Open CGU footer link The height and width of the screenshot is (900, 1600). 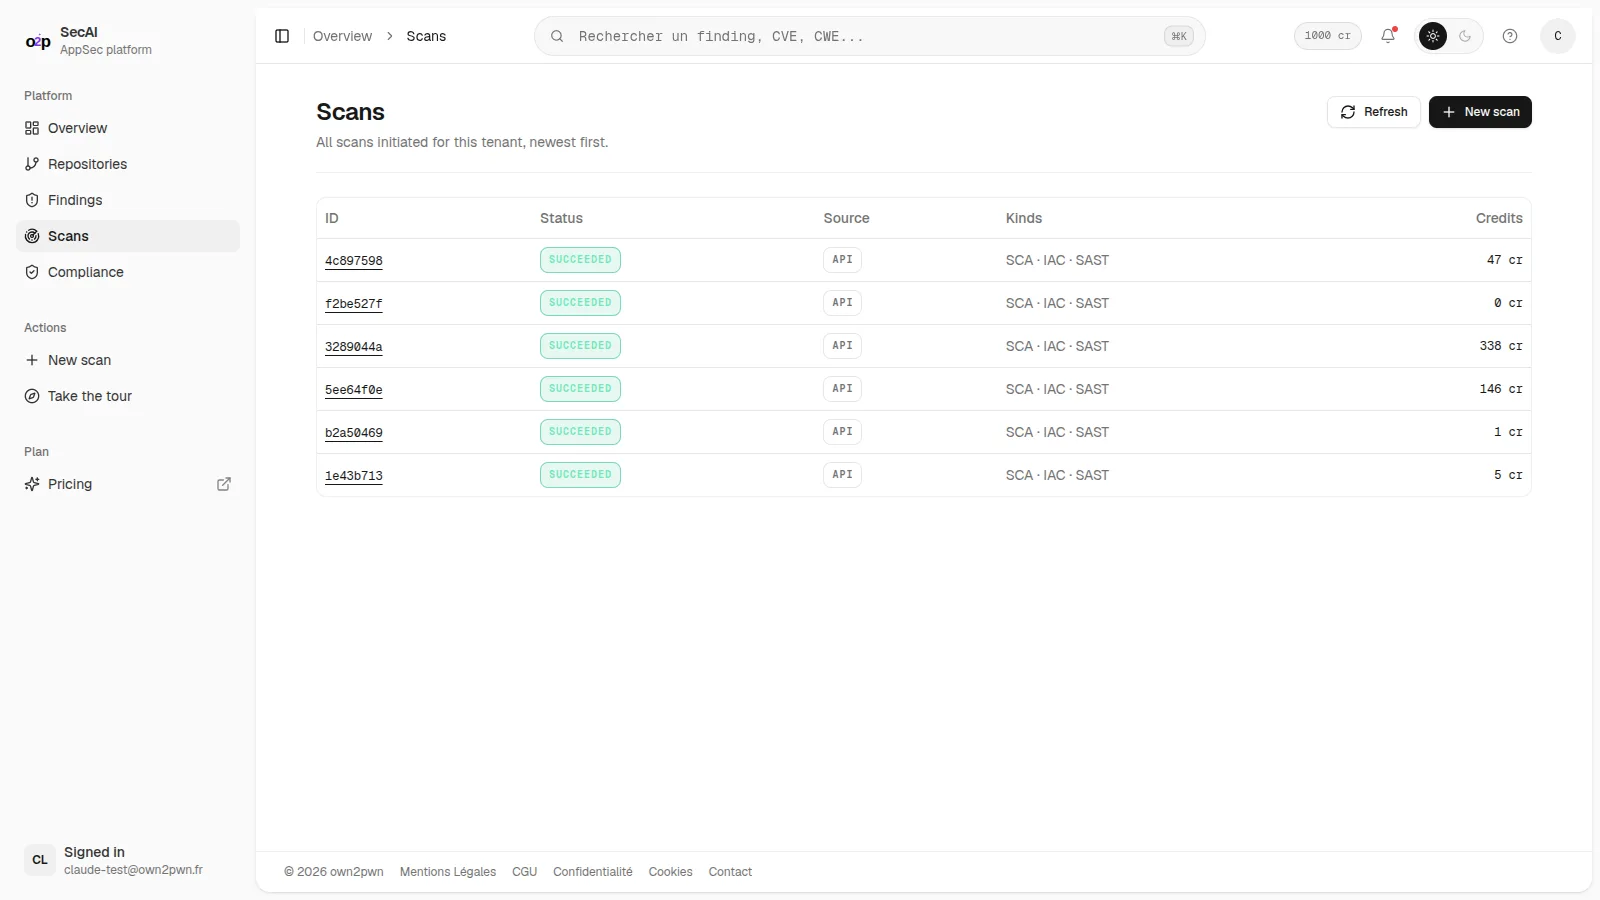click(x=525, y=872)
